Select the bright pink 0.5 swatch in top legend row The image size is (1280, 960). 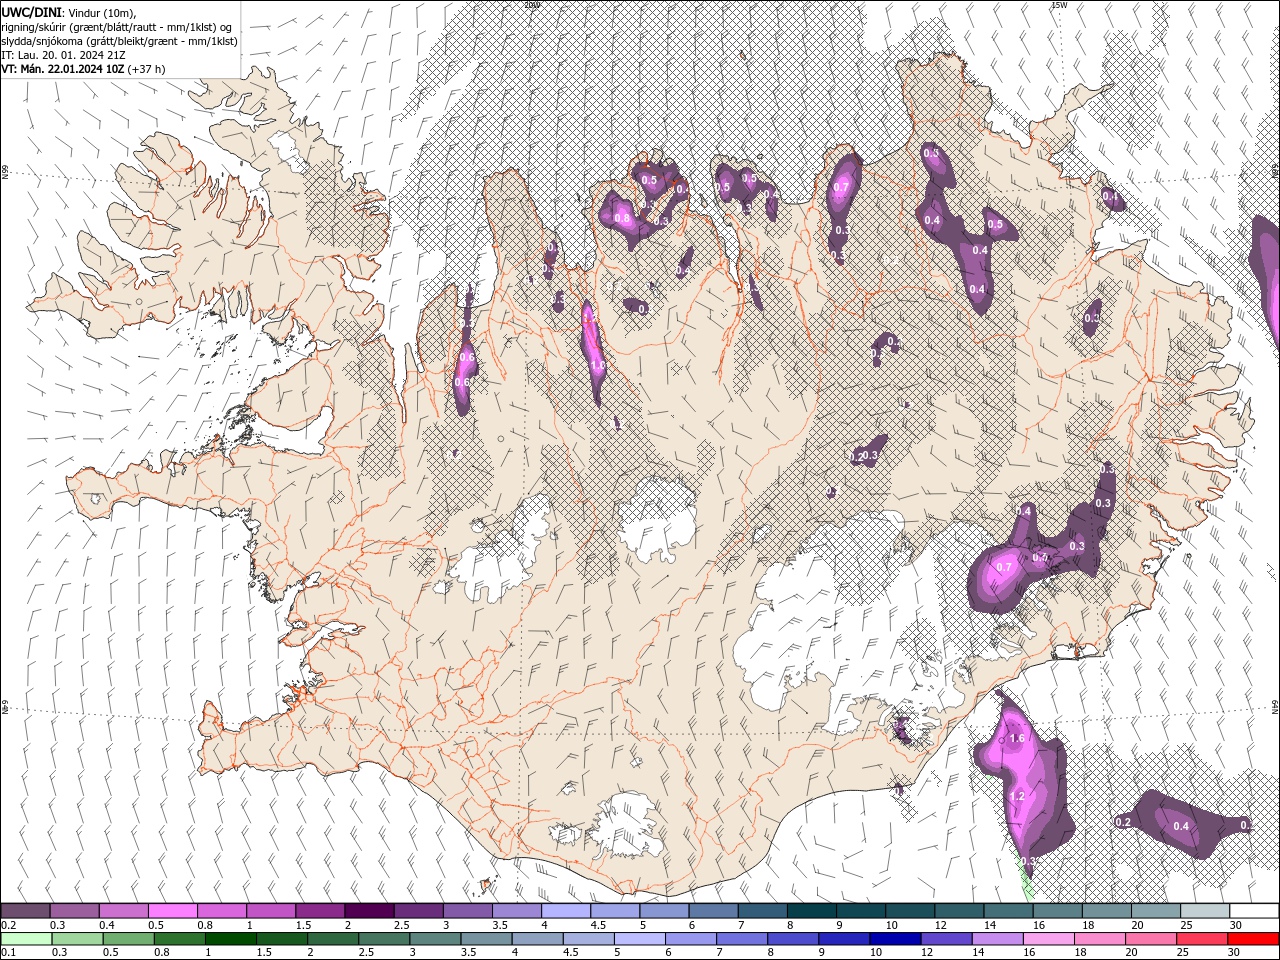click(172, 911)
